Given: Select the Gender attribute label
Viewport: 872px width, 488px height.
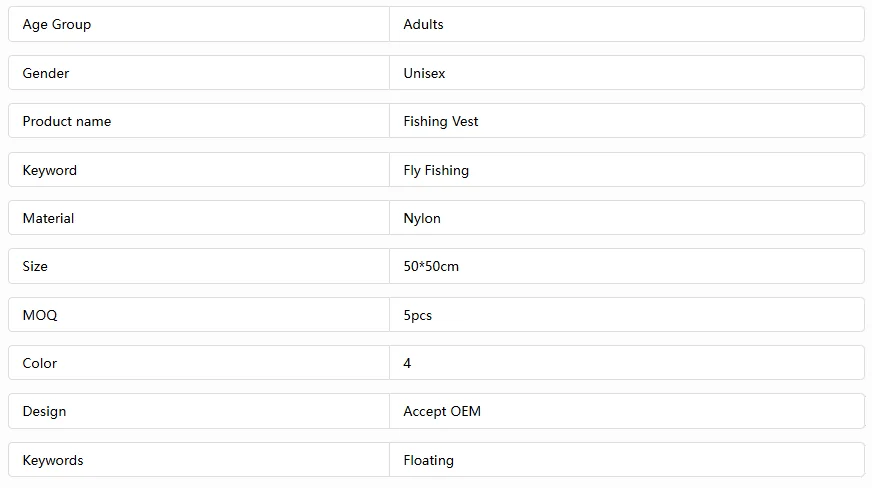Looking at the screenshot, I should tap(46, 73).
